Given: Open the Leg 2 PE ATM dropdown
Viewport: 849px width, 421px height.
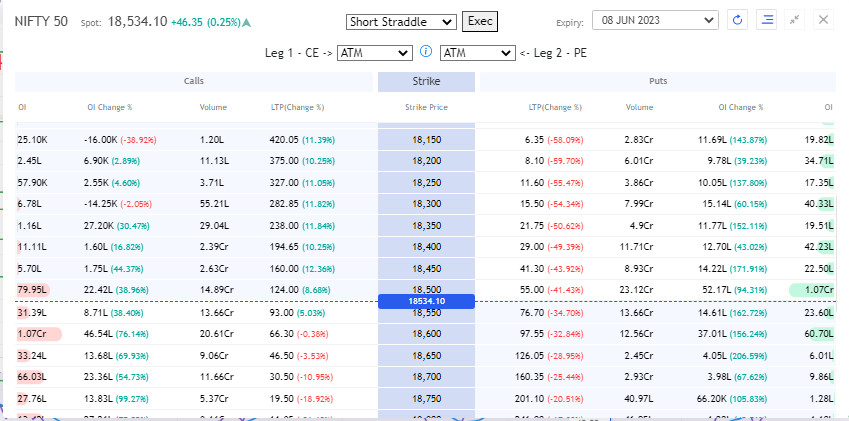Looking at the screenshot, I should click(x=478, y=53).
